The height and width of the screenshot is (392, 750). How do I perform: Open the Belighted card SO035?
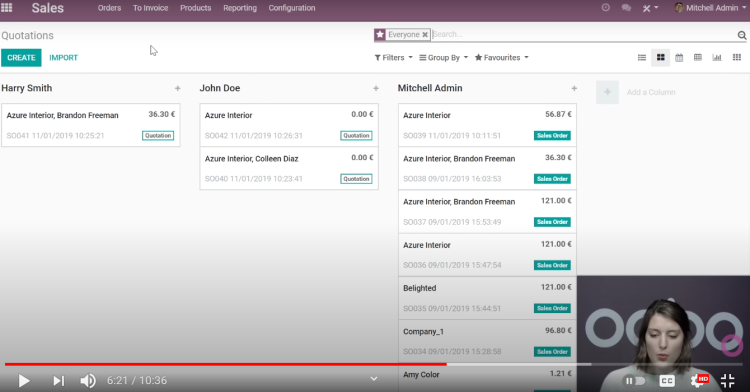(487, 298)
